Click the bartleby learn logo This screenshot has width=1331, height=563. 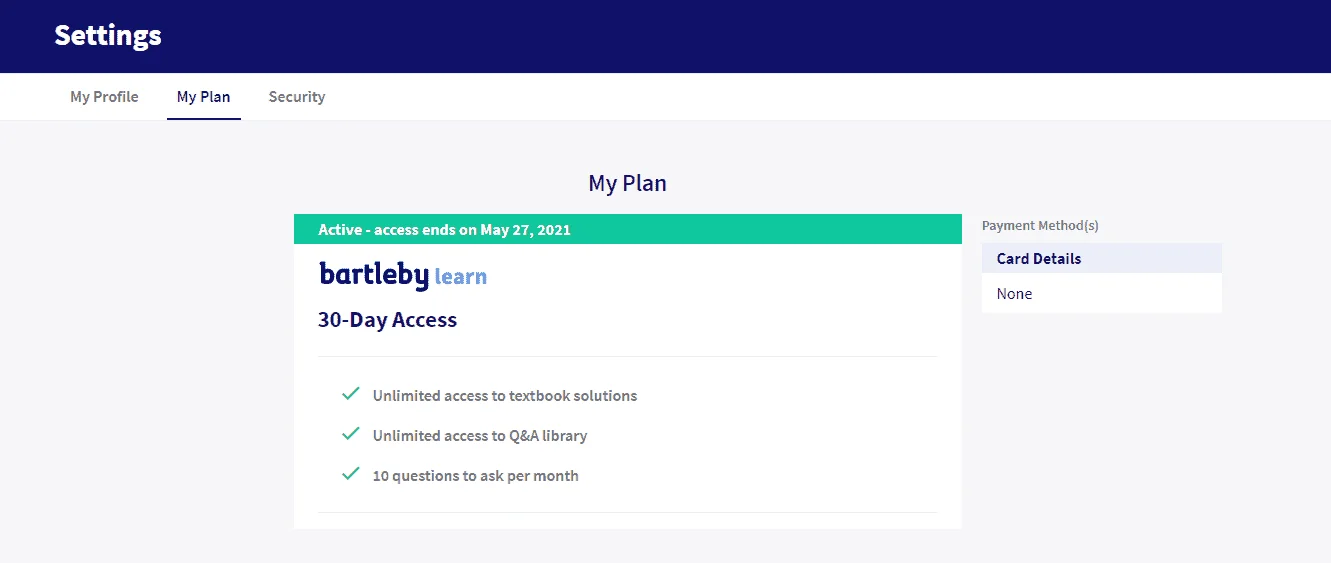click(x=403, y=275)
